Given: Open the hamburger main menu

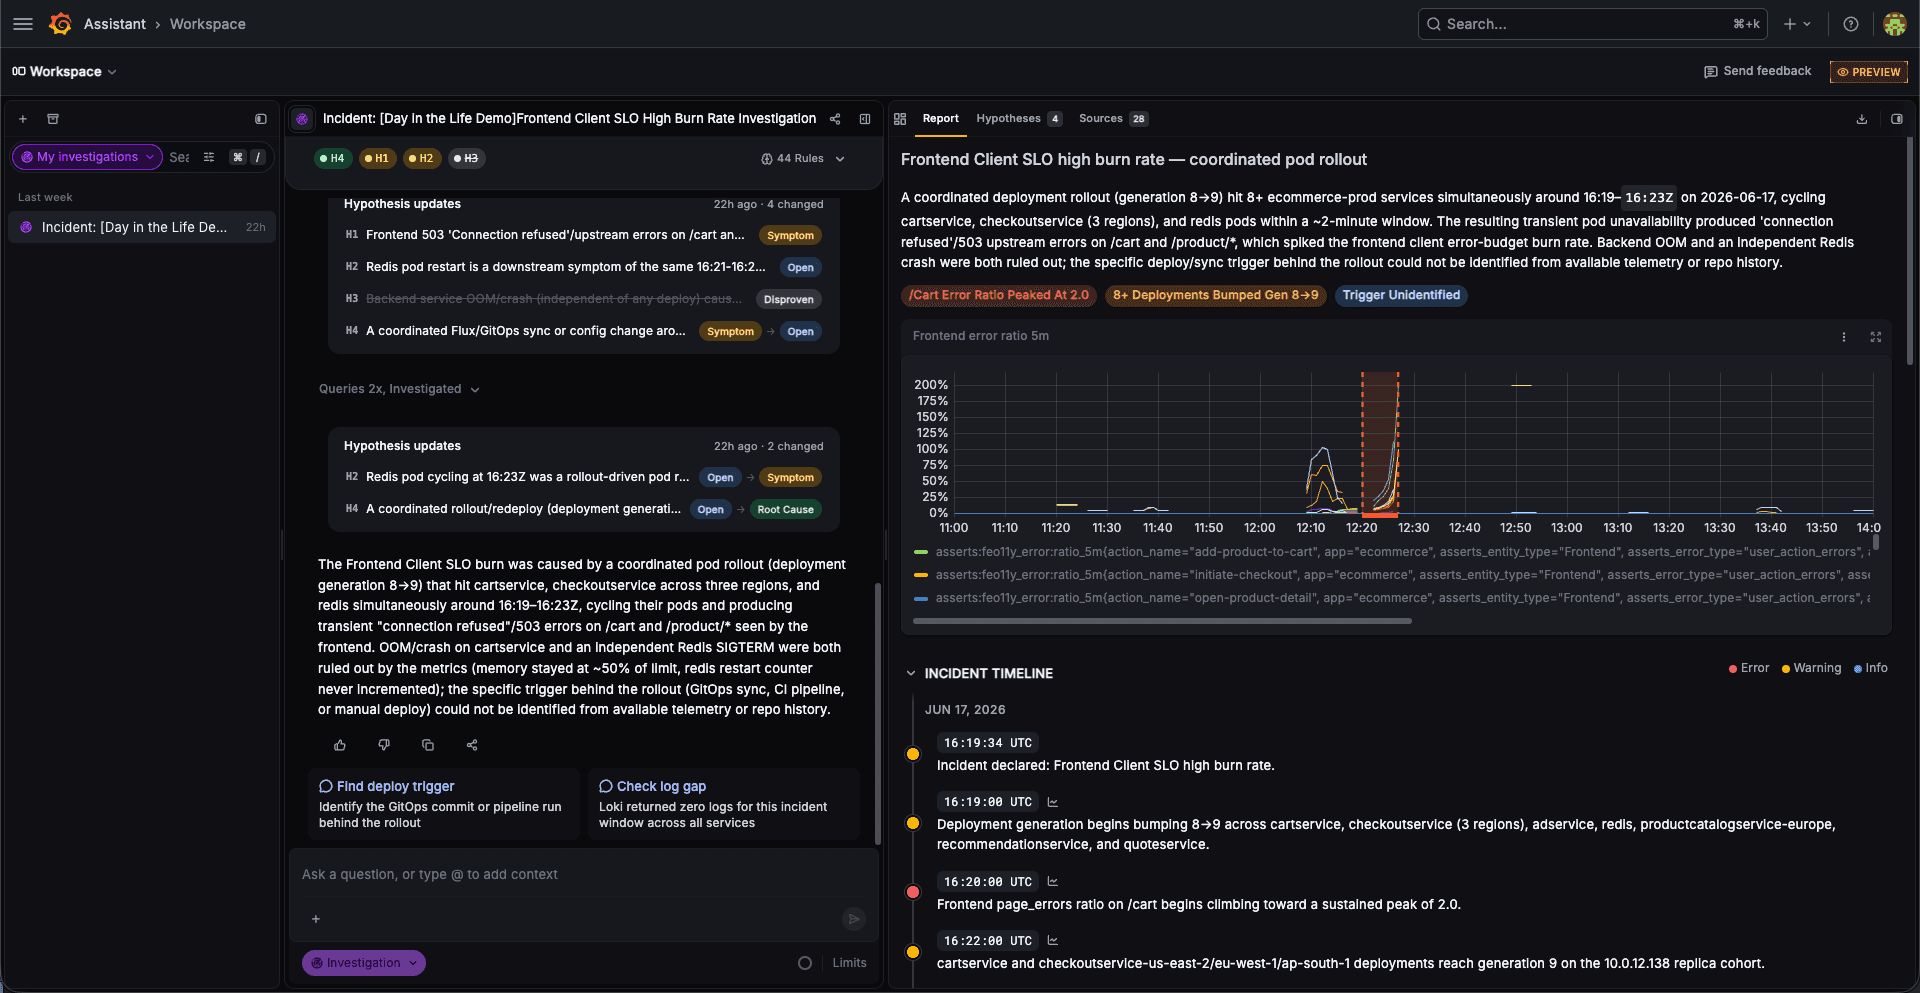Looking at the screenshot, I should pos(23,24).
